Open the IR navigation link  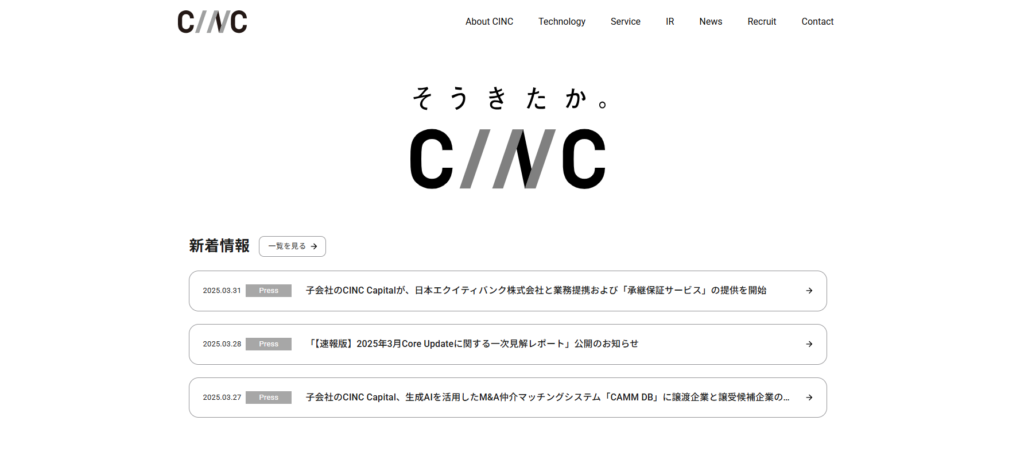(x=669, y=22)
